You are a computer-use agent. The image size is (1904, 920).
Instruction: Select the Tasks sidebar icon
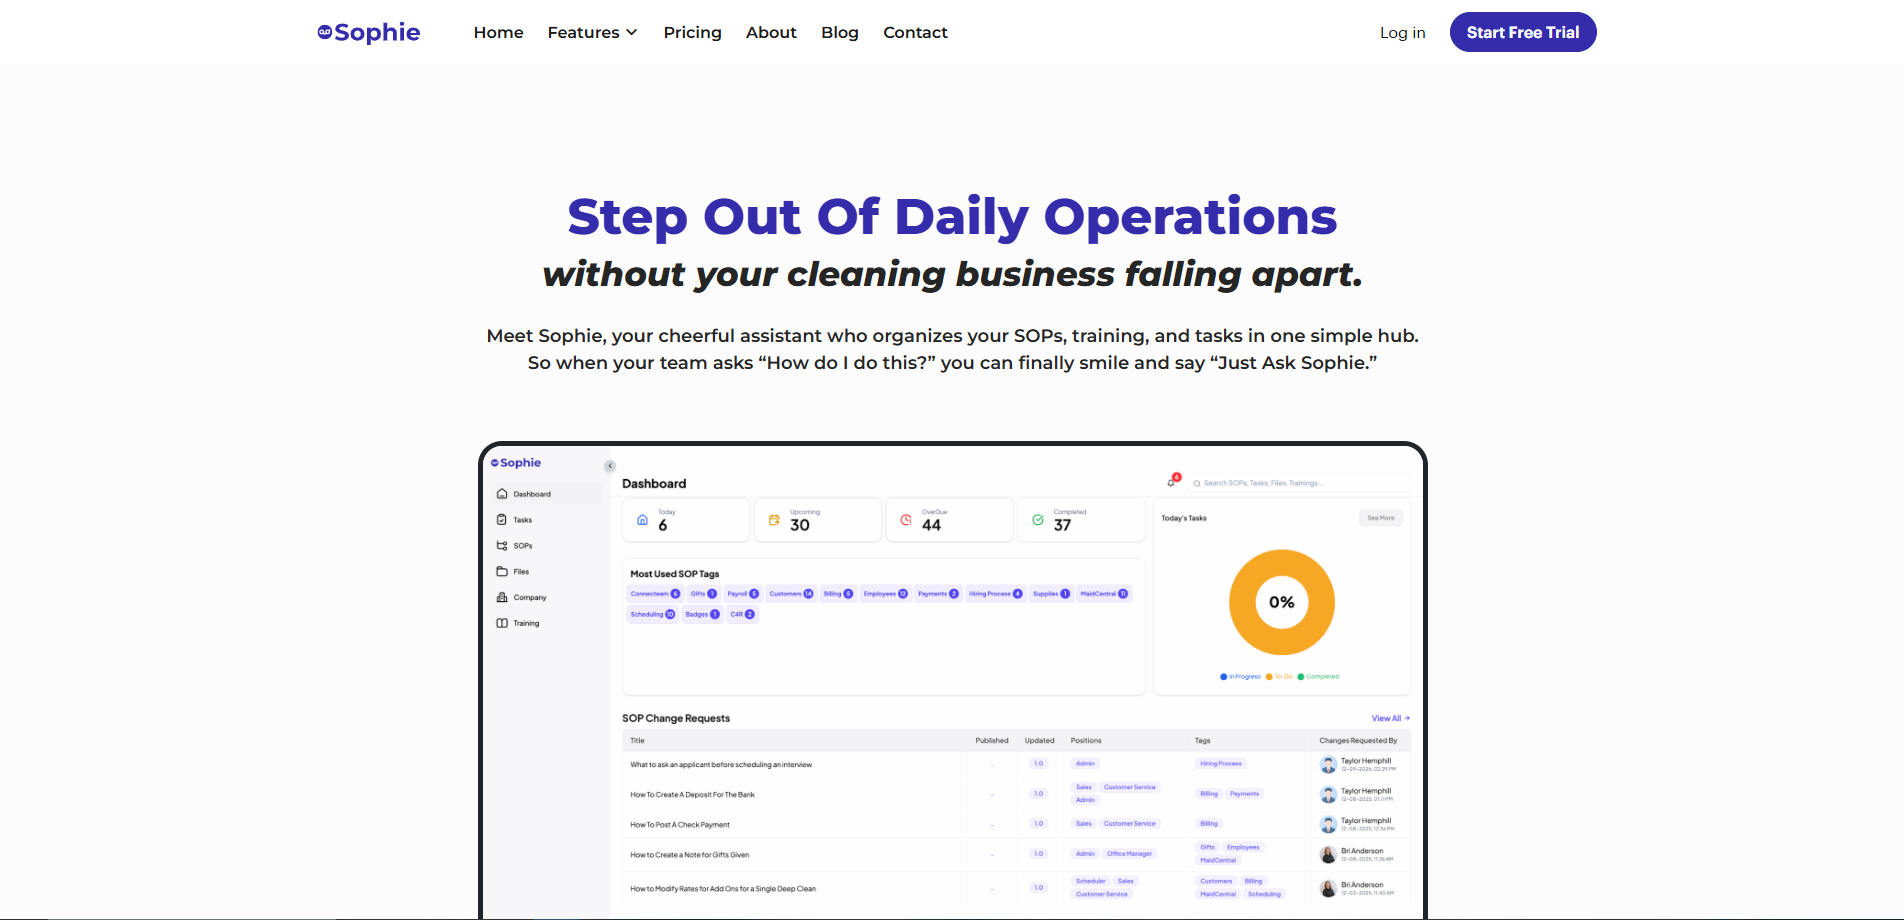[502, 520]
